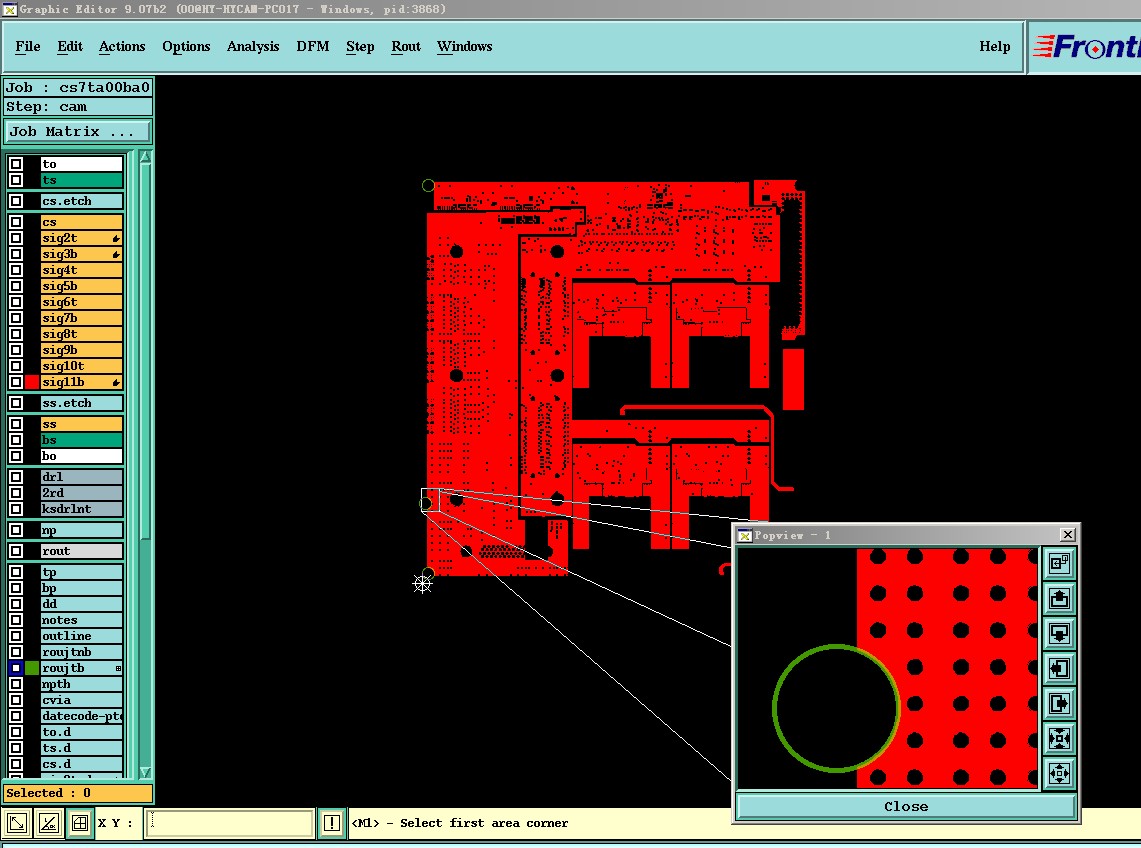Image resolution: width=1141 pixels, height=848 pixels.
Task: Click into the X Y coordinate input field
Action: [x=229, y=823]
